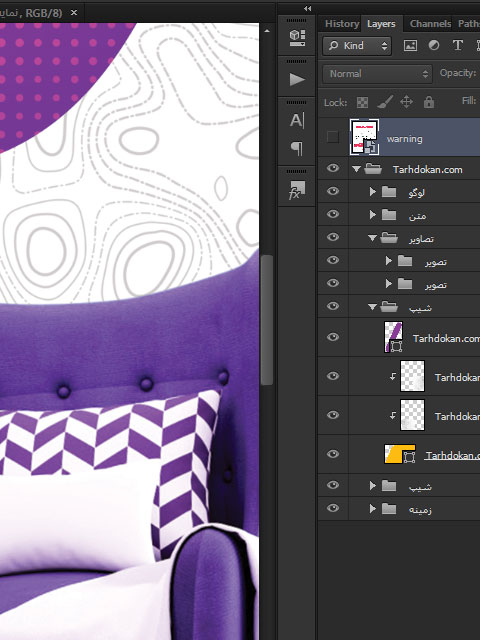Screen dimensions: 480x640
Task: Hide the Tarhdokan.com top group
Action: [x=333, y=168]
